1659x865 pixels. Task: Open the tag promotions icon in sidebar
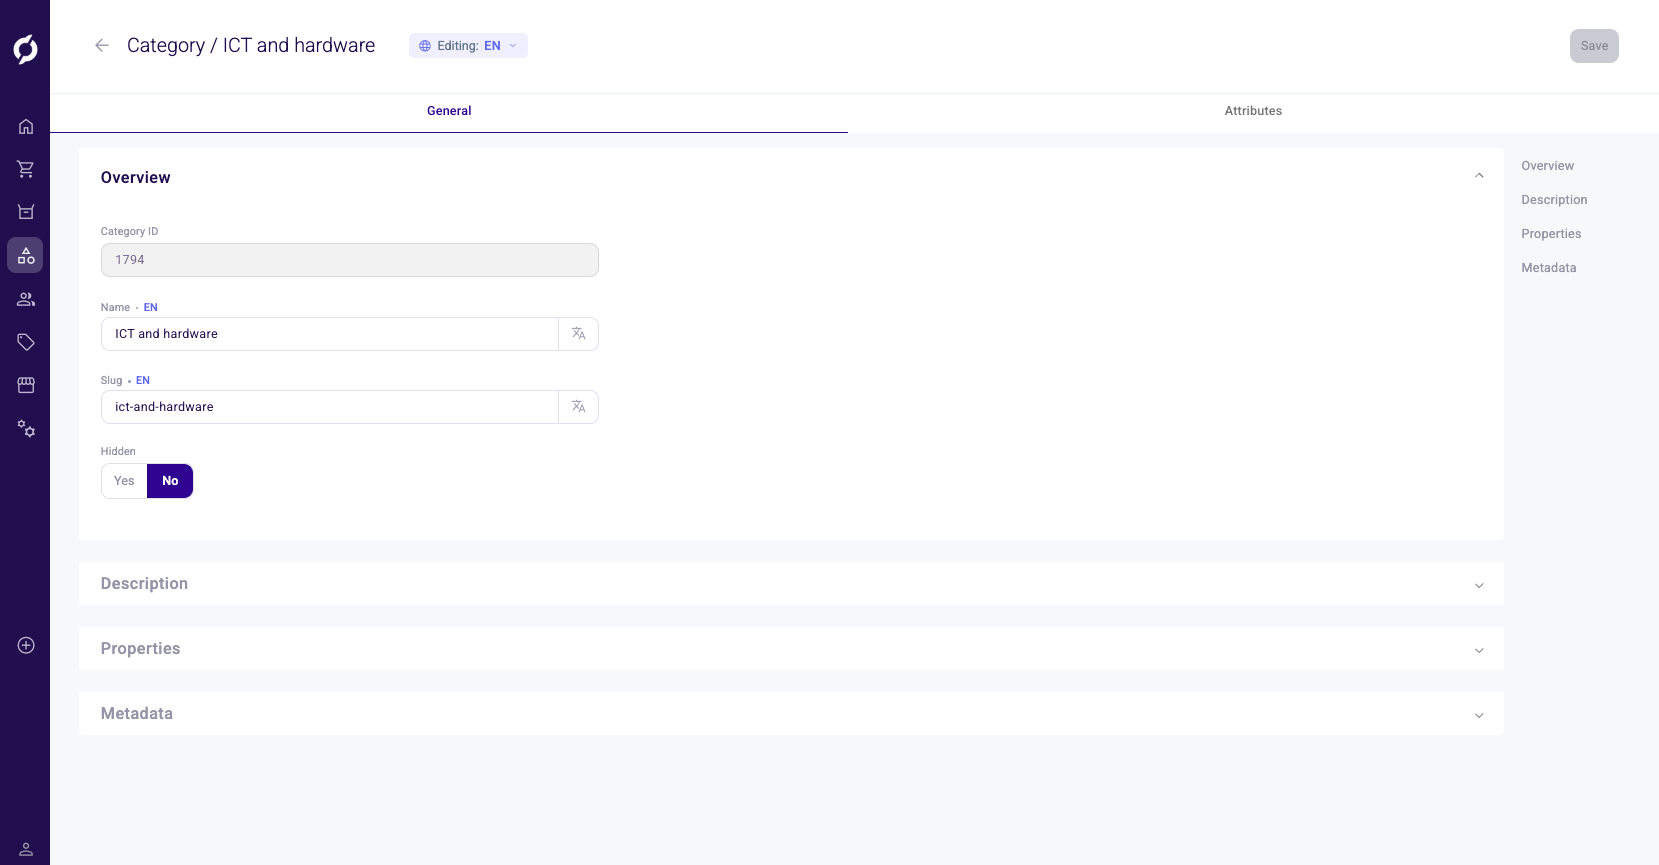click(26, 342)
